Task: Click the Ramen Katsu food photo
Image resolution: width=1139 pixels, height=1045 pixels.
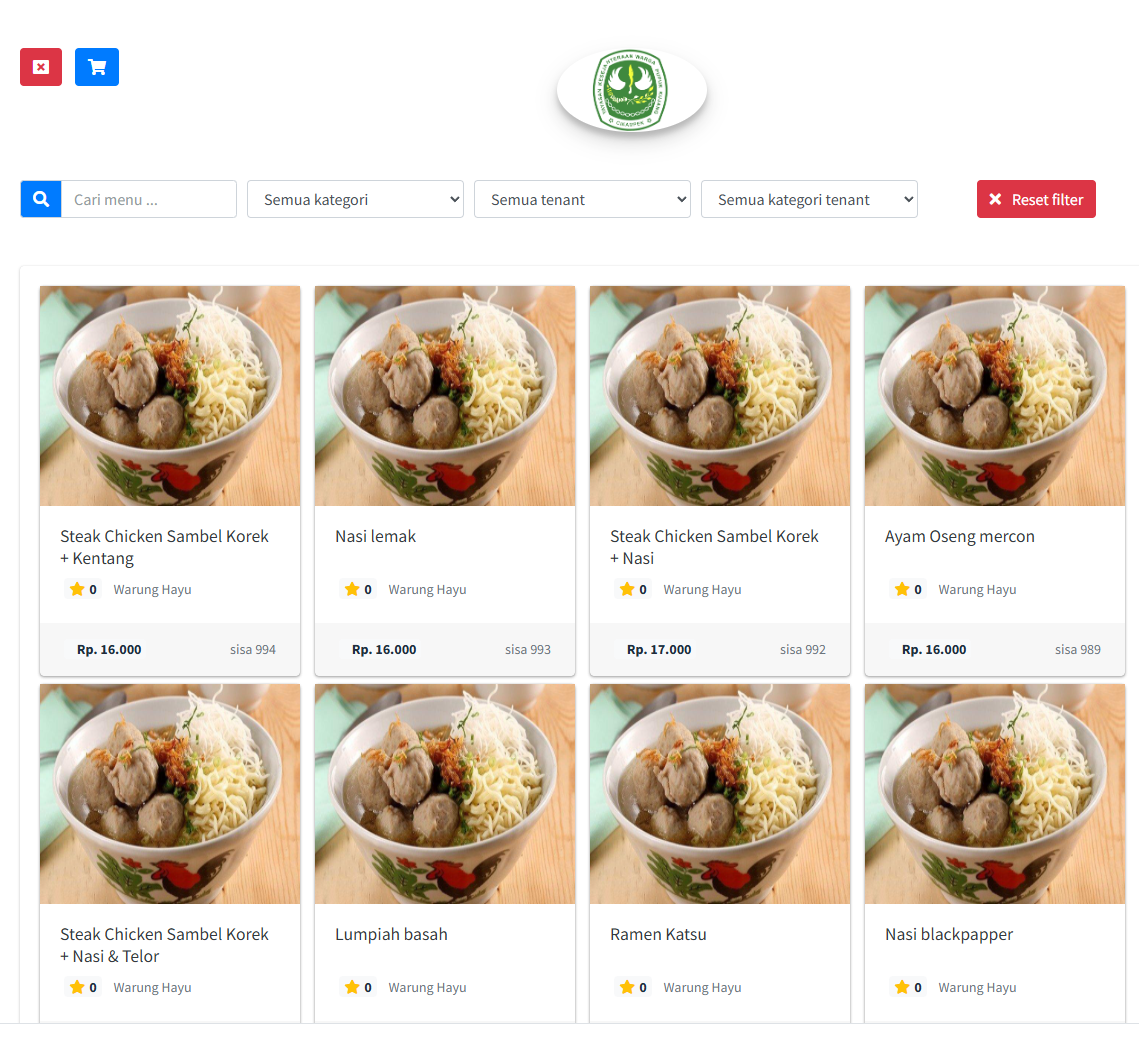Action: point(719,794)
